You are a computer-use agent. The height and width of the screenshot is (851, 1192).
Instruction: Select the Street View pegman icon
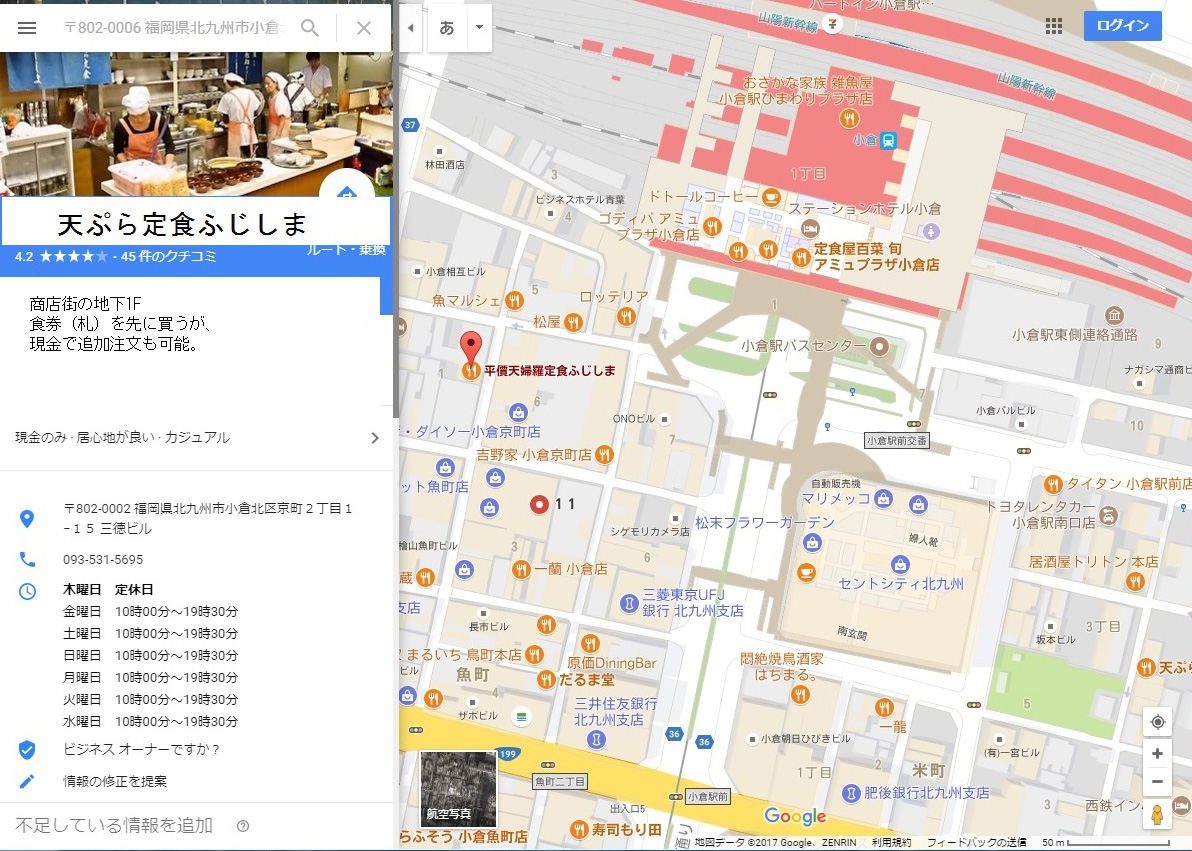tap(1157, 814)
